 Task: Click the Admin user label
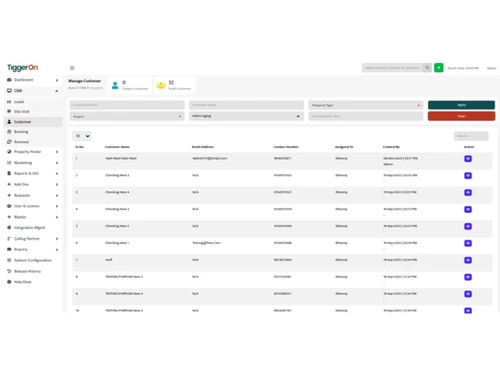(x=491, y=68)
